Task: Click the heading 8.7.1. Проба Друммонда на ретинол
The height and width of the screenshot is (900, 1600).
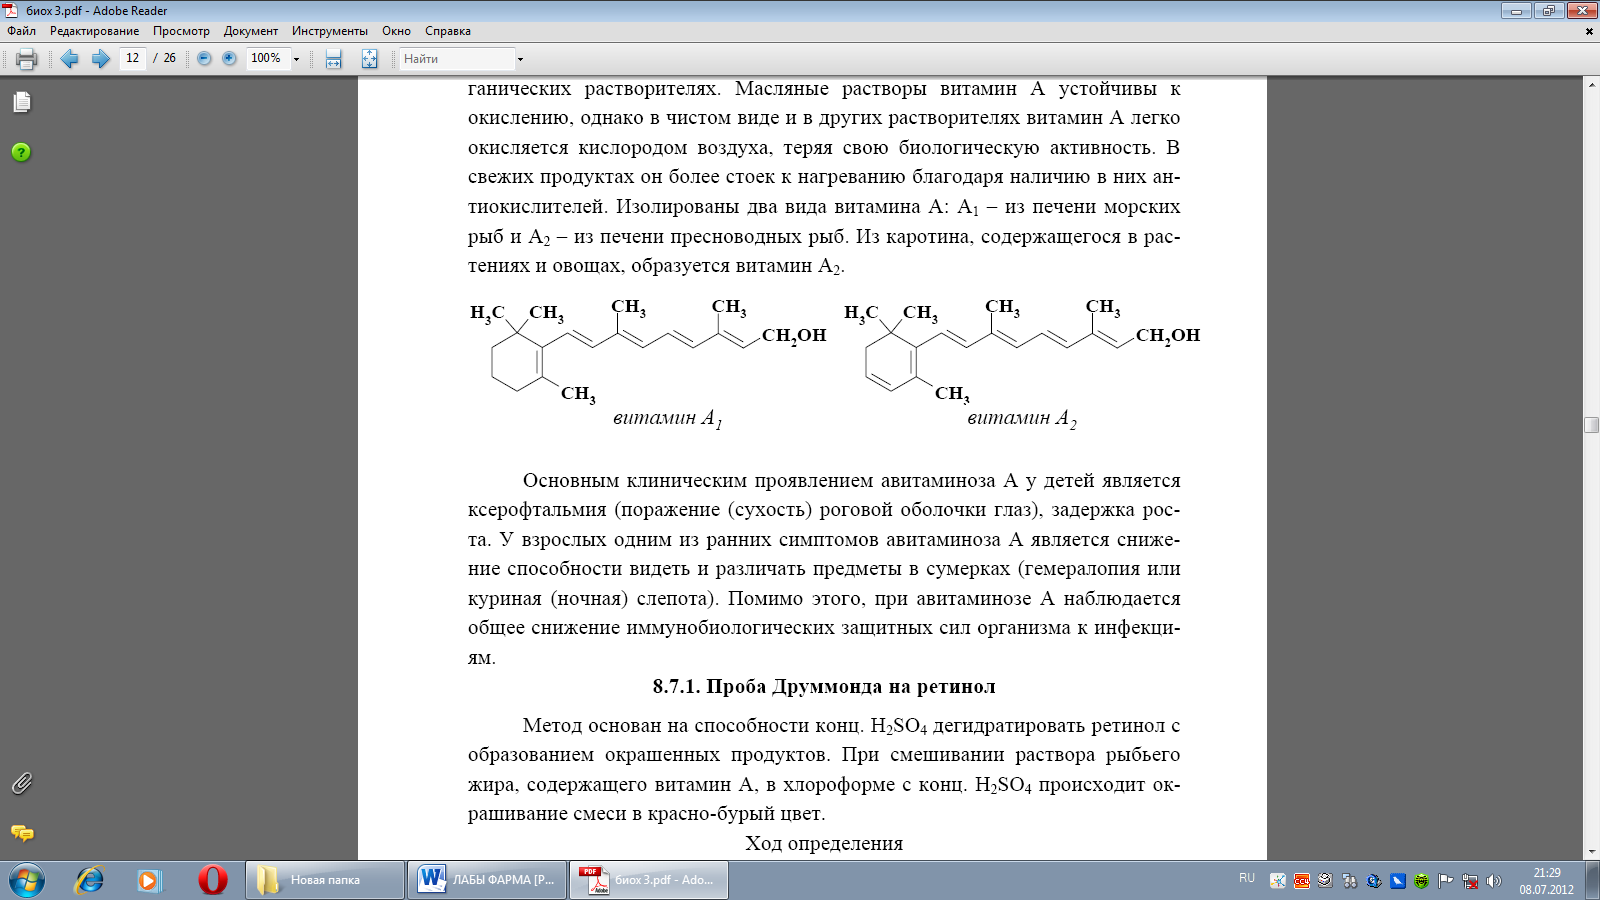Action: click(x=824, y=687)
